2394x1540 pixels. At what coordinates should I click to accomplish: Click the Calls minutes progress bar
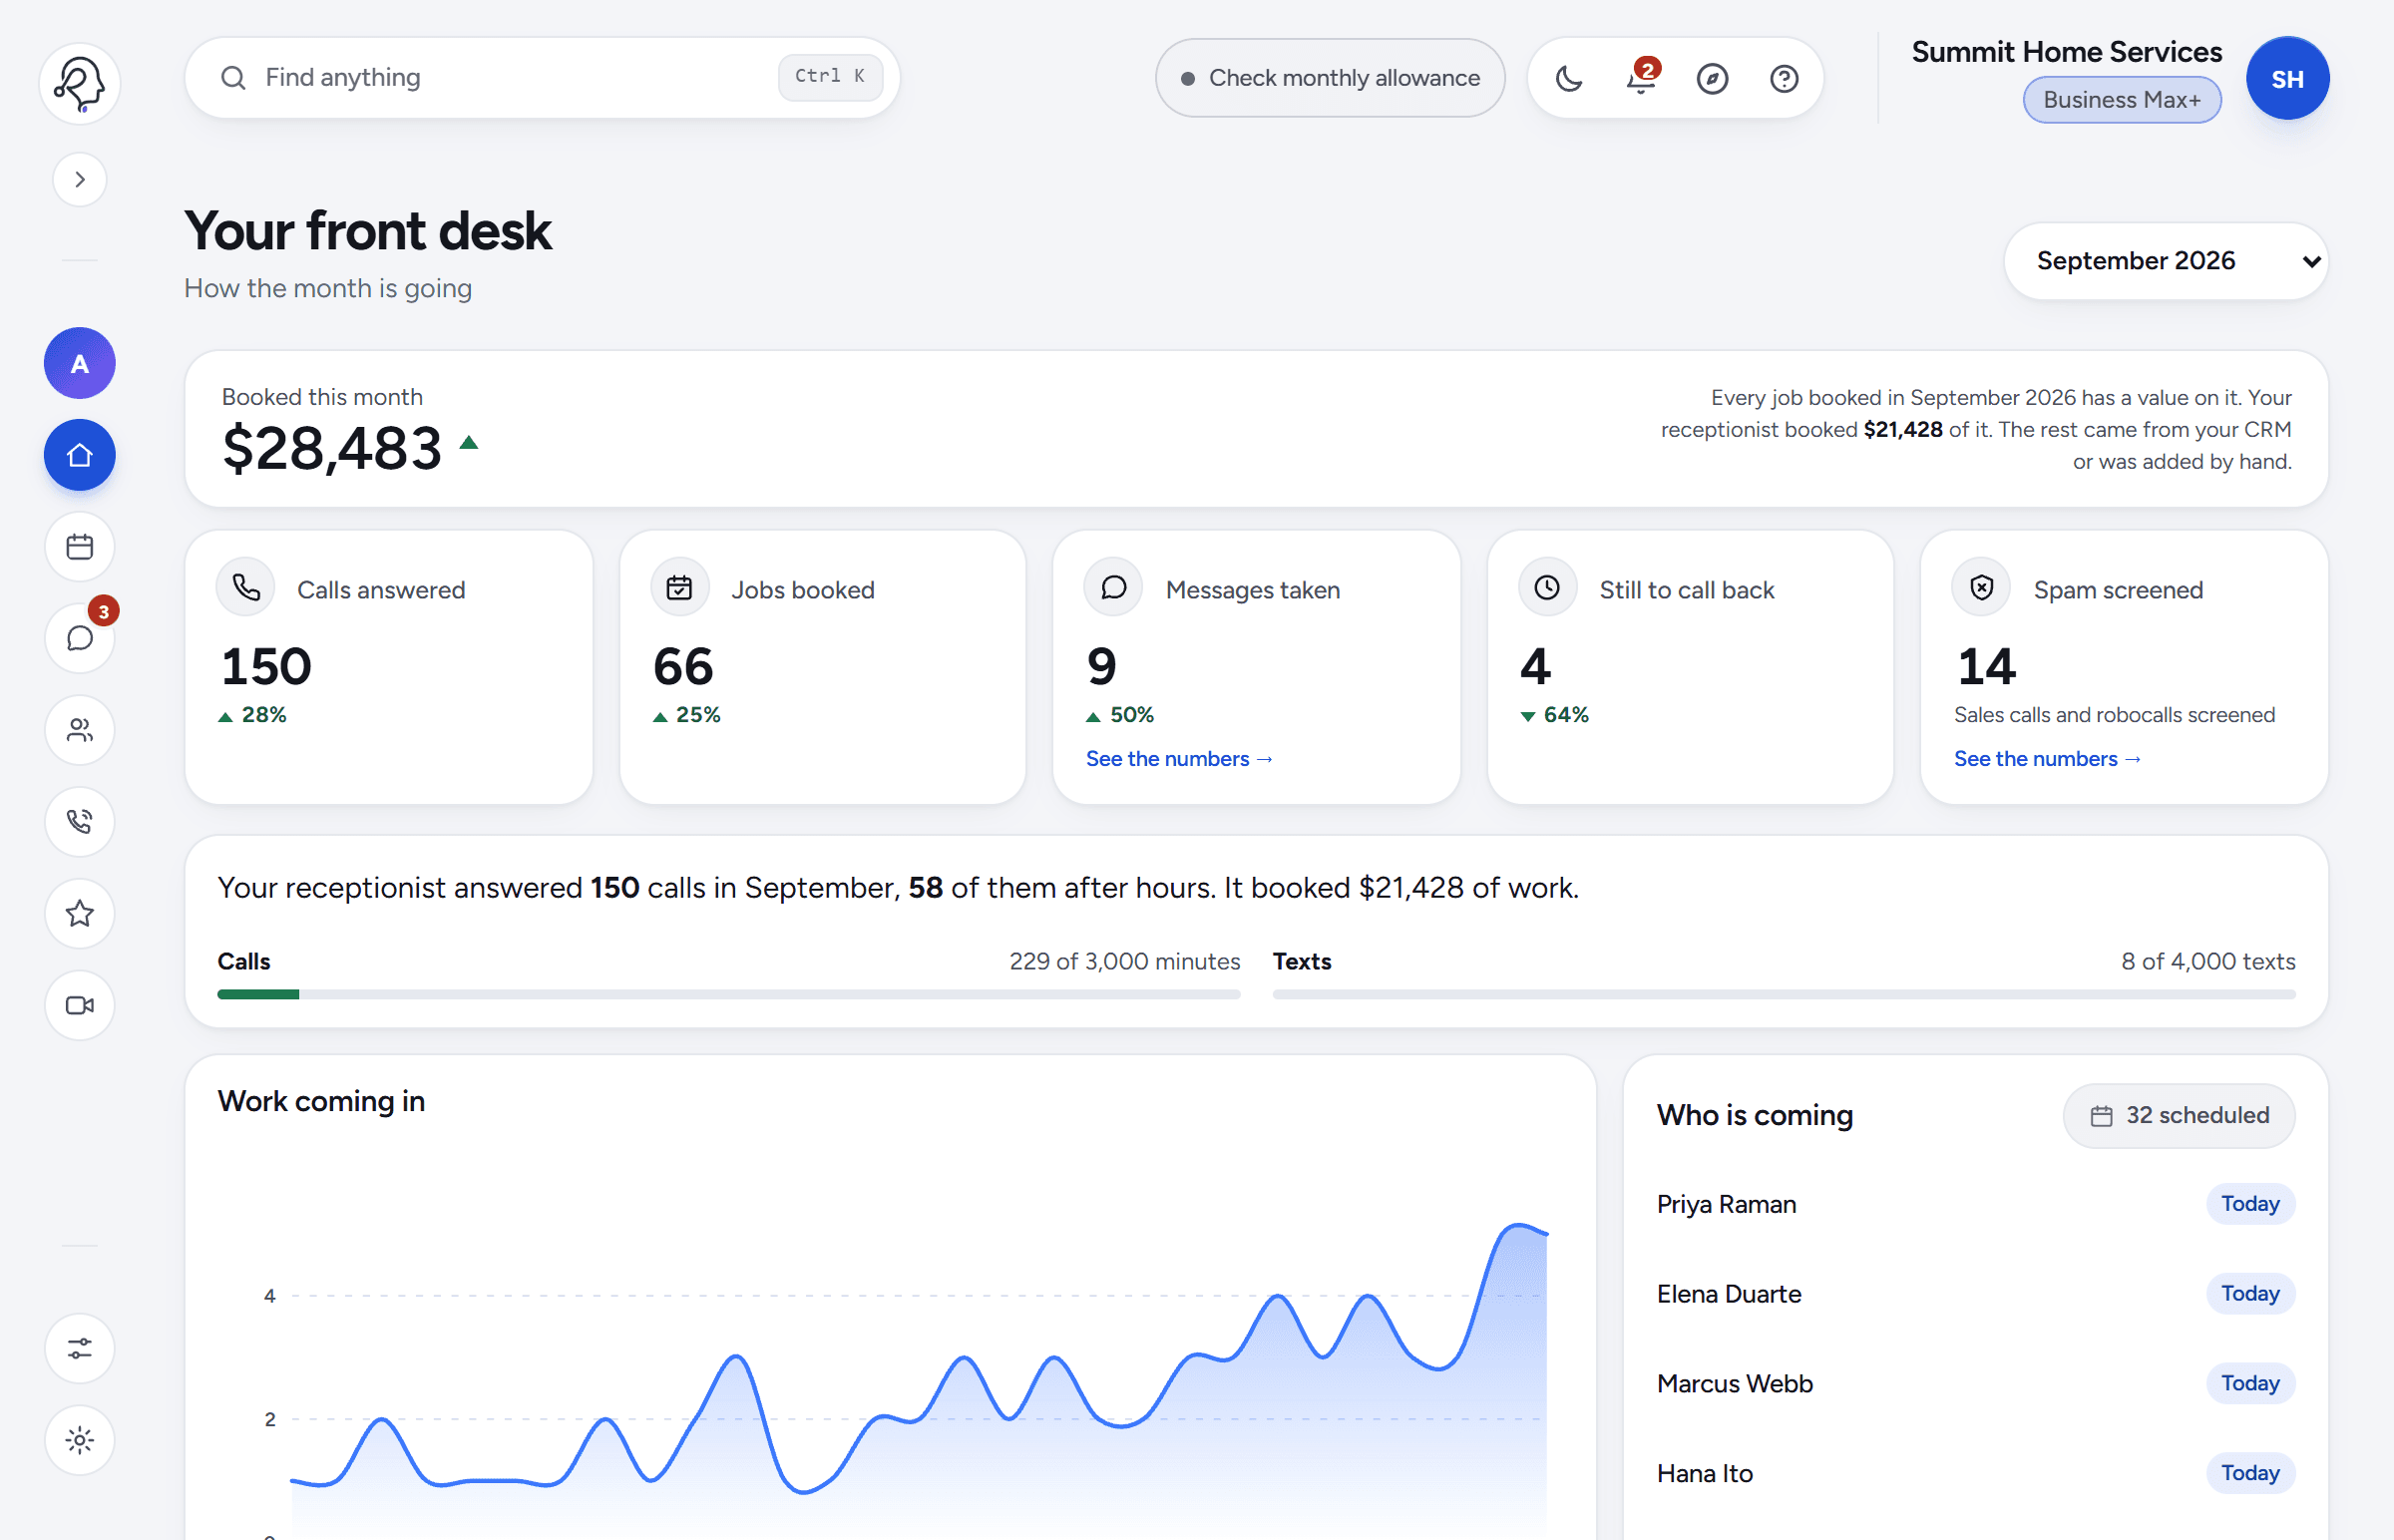click(729, 994)
